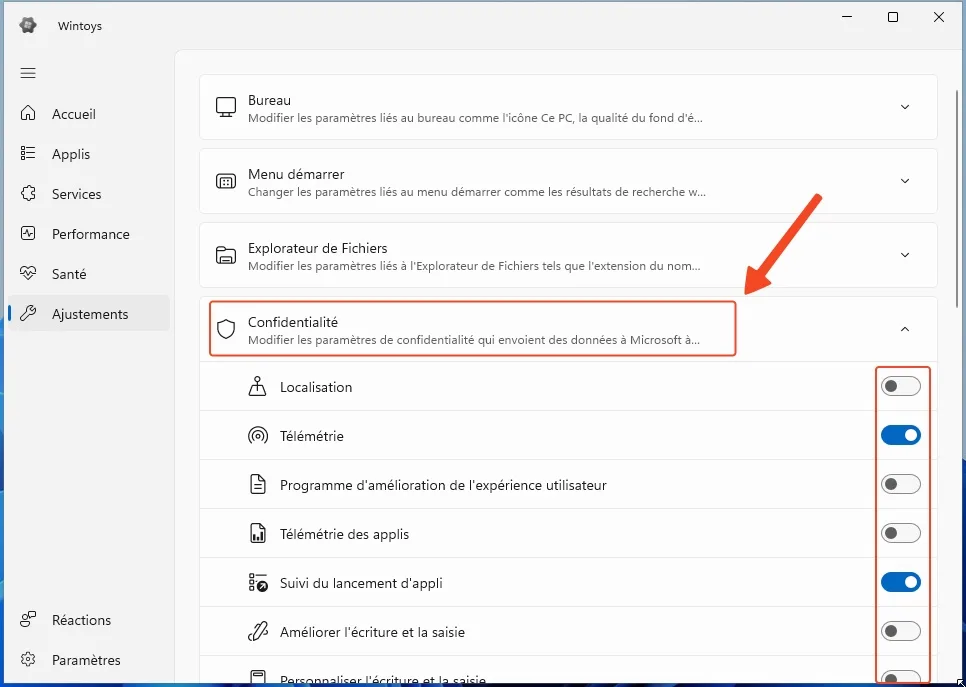
Task: Open the Explorateur de Fichiers section
Action: [905, 255]
